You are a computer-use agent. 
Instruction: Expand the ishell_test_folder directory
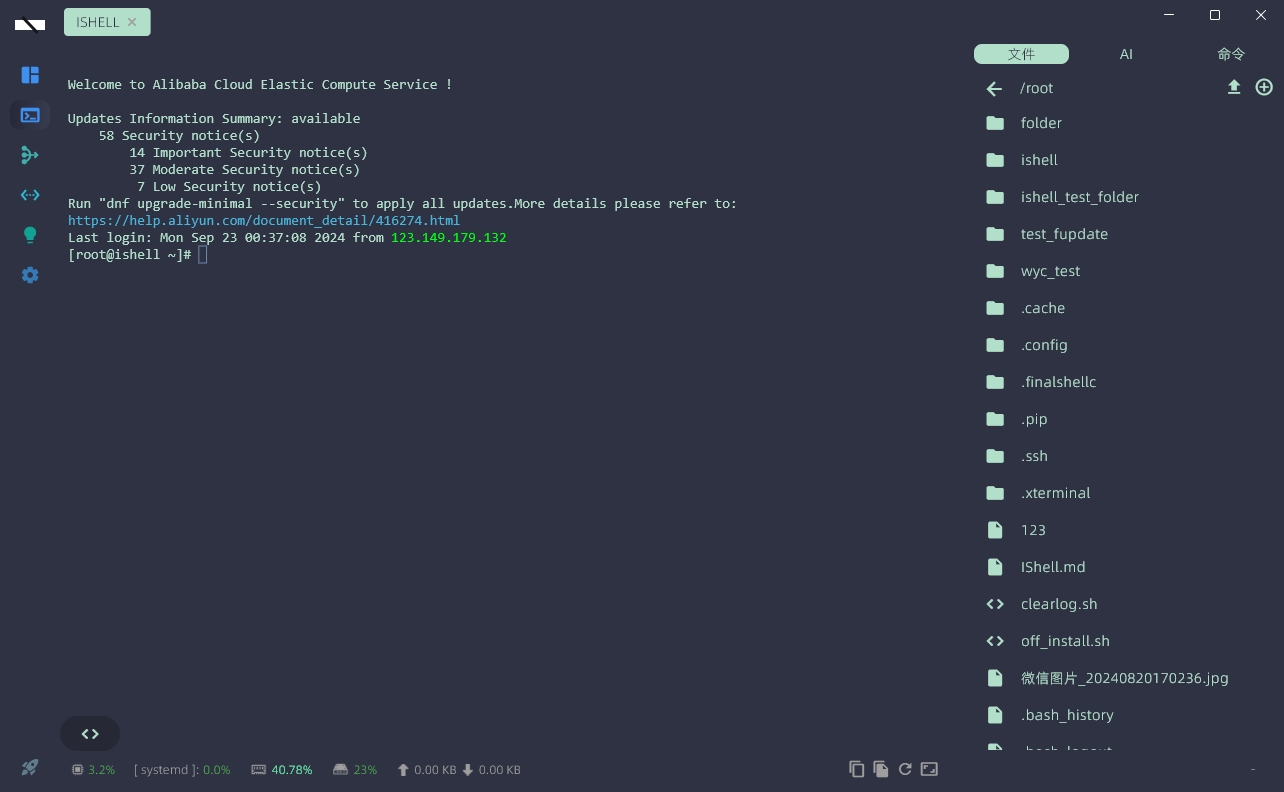(x=1080, y=197)
